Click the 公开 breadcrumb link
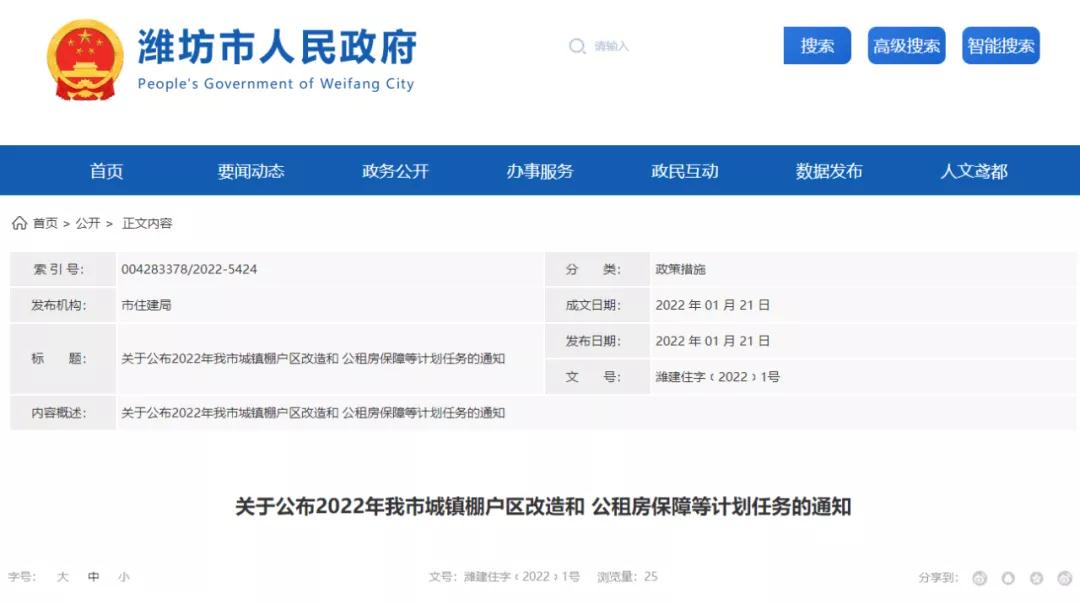Screen dimensions: 1080x604 tap(88, 223)
